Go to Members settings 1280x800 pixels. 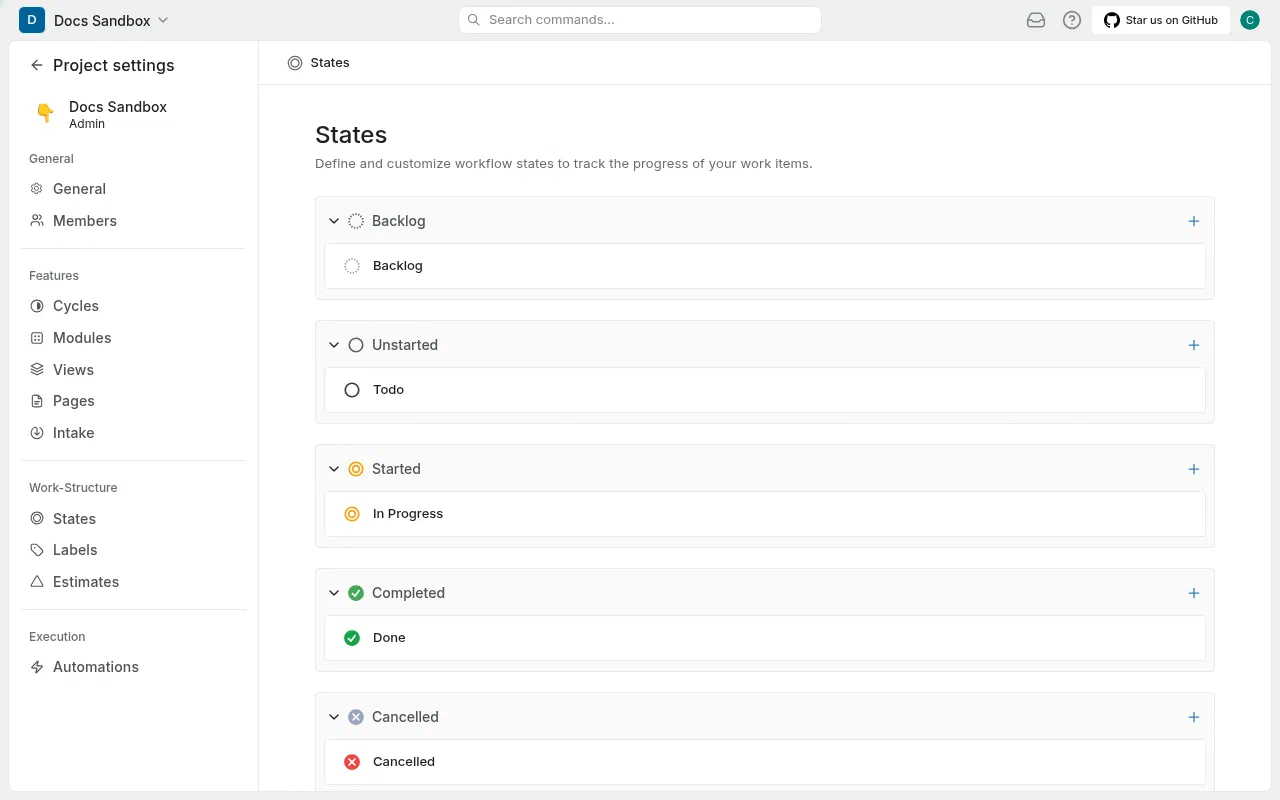click(134, 221)
